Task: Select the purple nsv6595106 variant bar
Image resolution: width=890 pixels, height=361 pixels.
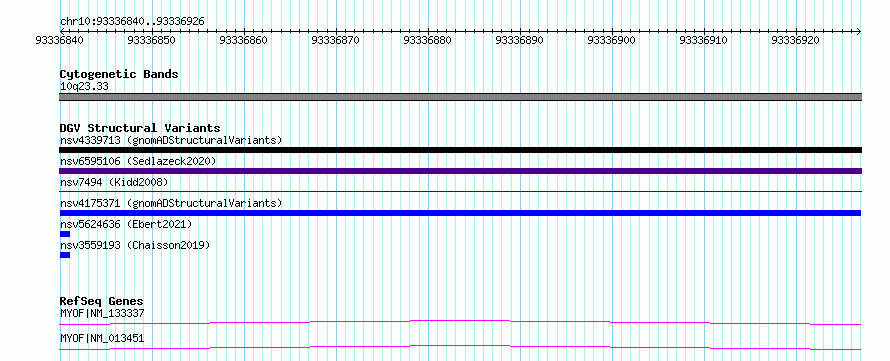Action: coord(460,171)
